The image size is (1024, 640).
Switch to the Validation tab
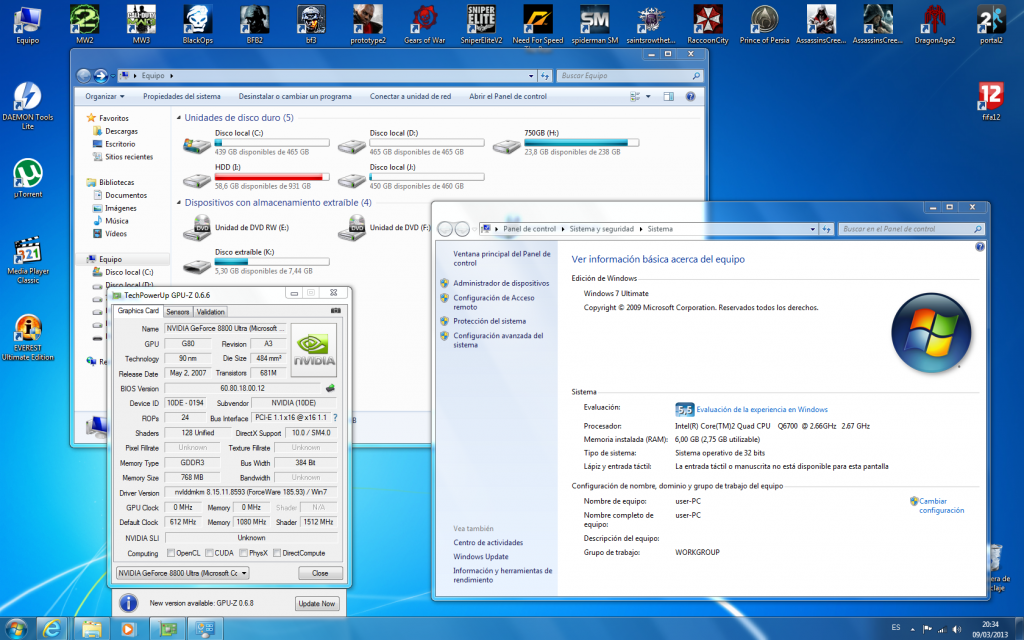point(210,312)
